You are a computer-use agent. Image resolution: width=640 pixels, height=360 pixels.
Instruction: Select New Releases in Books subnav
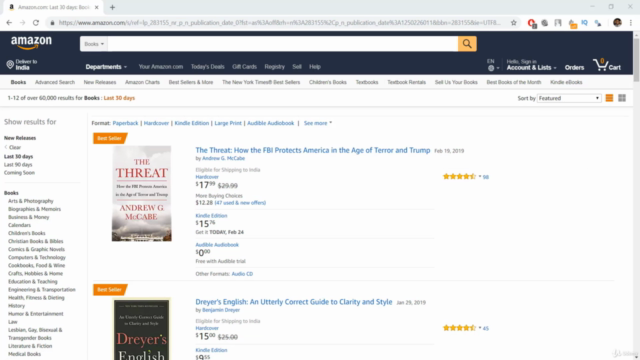(100, 82)
